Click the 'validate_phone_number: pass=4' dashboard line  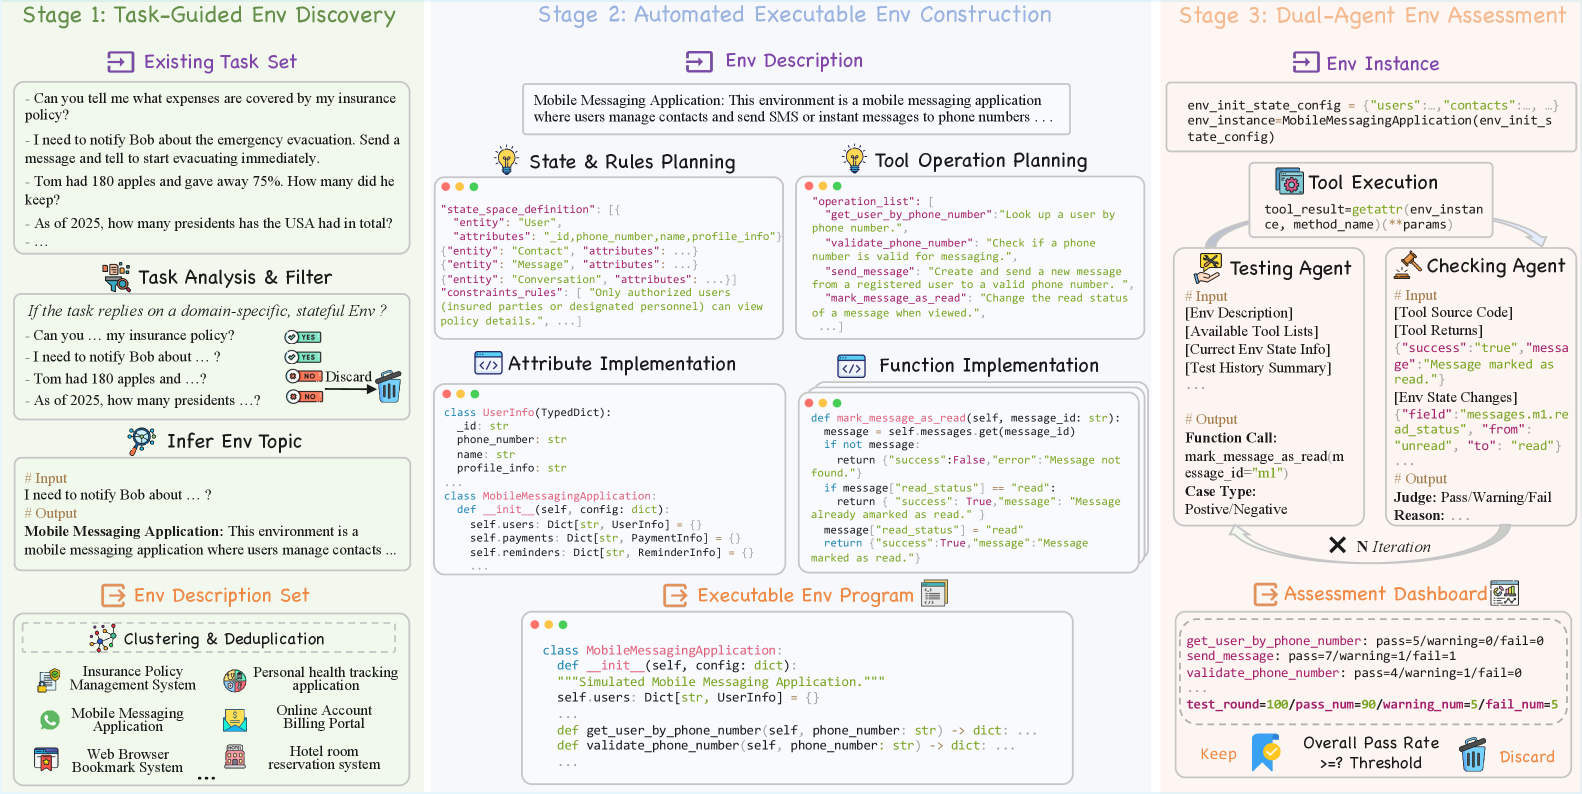1354,673
